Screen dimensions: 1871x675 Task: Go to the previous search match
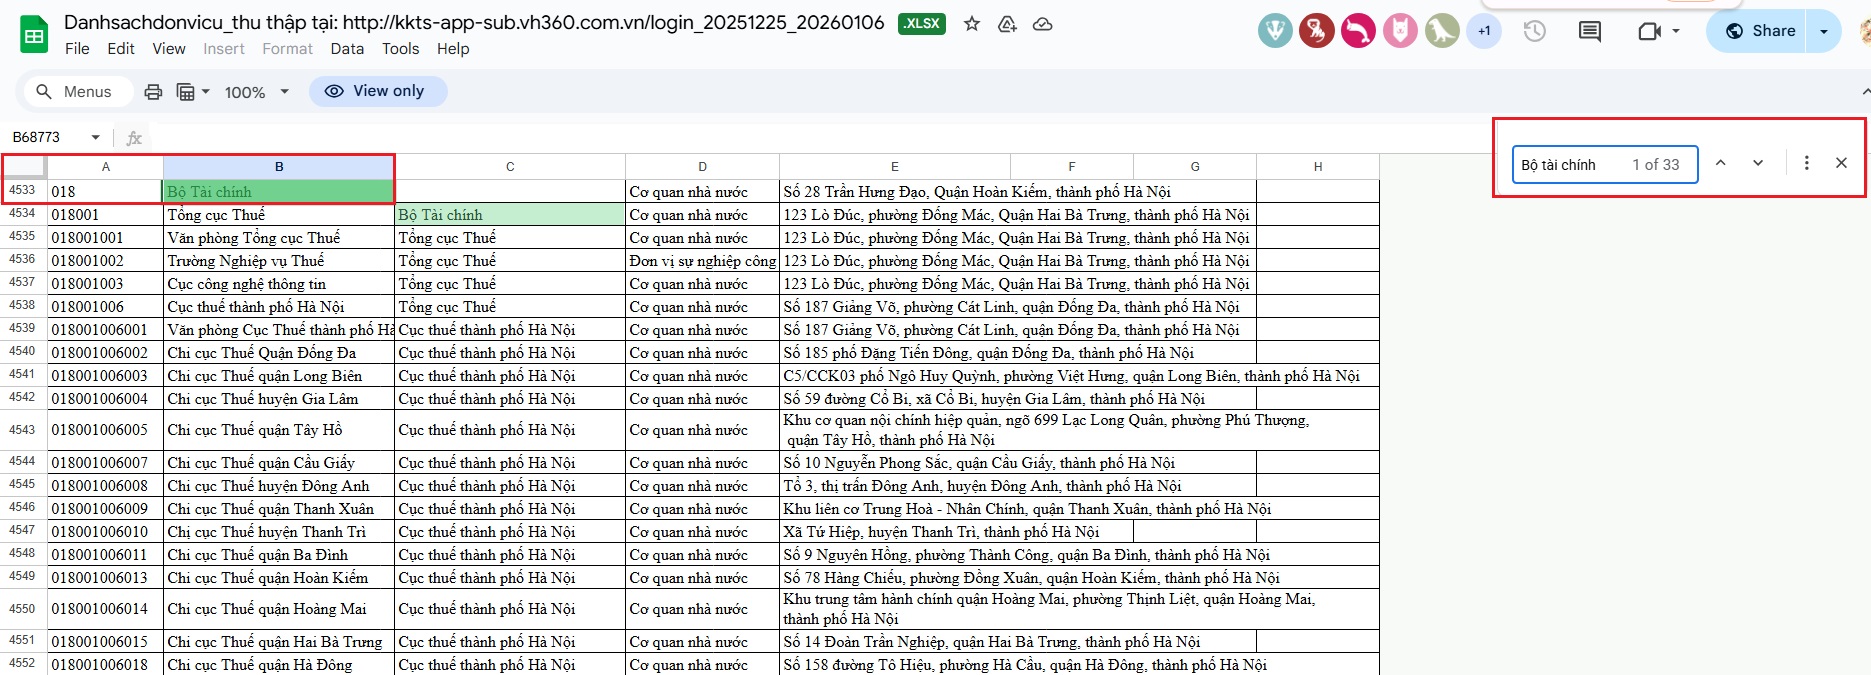click(x=1720, y=163)
